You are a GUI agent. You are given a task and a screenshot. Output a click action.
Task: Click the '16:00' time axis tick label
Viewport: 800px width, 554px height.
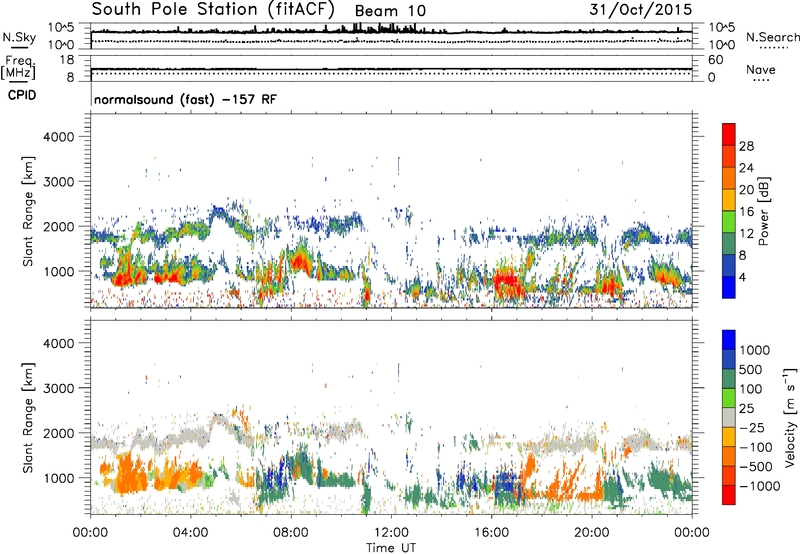coord(491,533)
